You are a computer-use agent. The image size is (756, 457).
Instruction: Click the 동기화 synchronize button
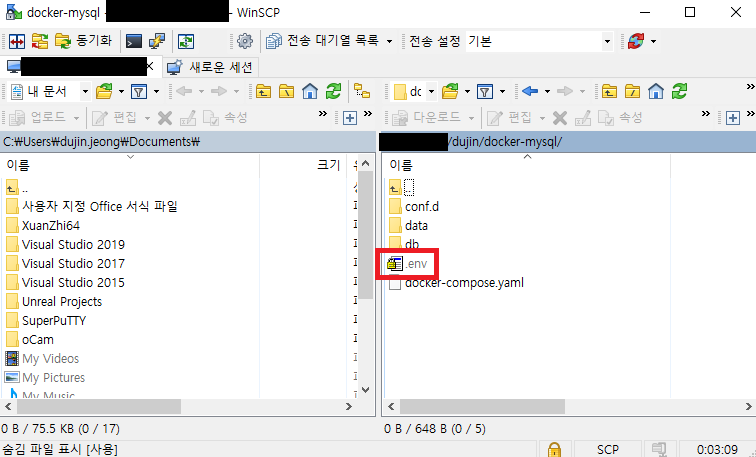[83, 41]
